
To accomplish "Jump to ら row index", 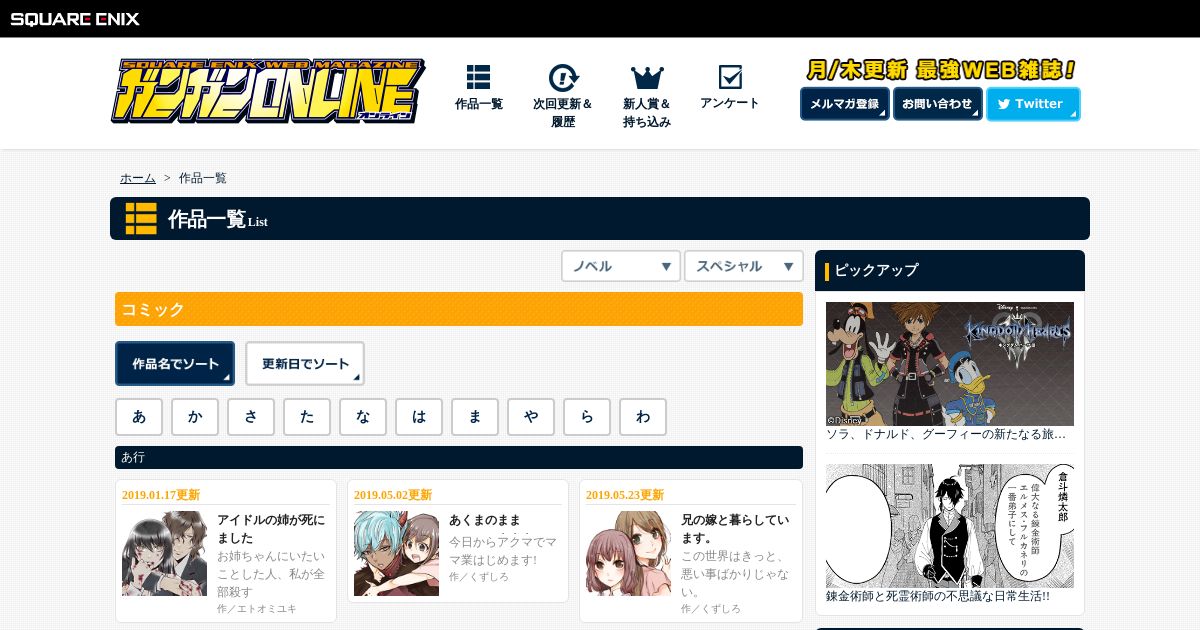I will point(587,417).
